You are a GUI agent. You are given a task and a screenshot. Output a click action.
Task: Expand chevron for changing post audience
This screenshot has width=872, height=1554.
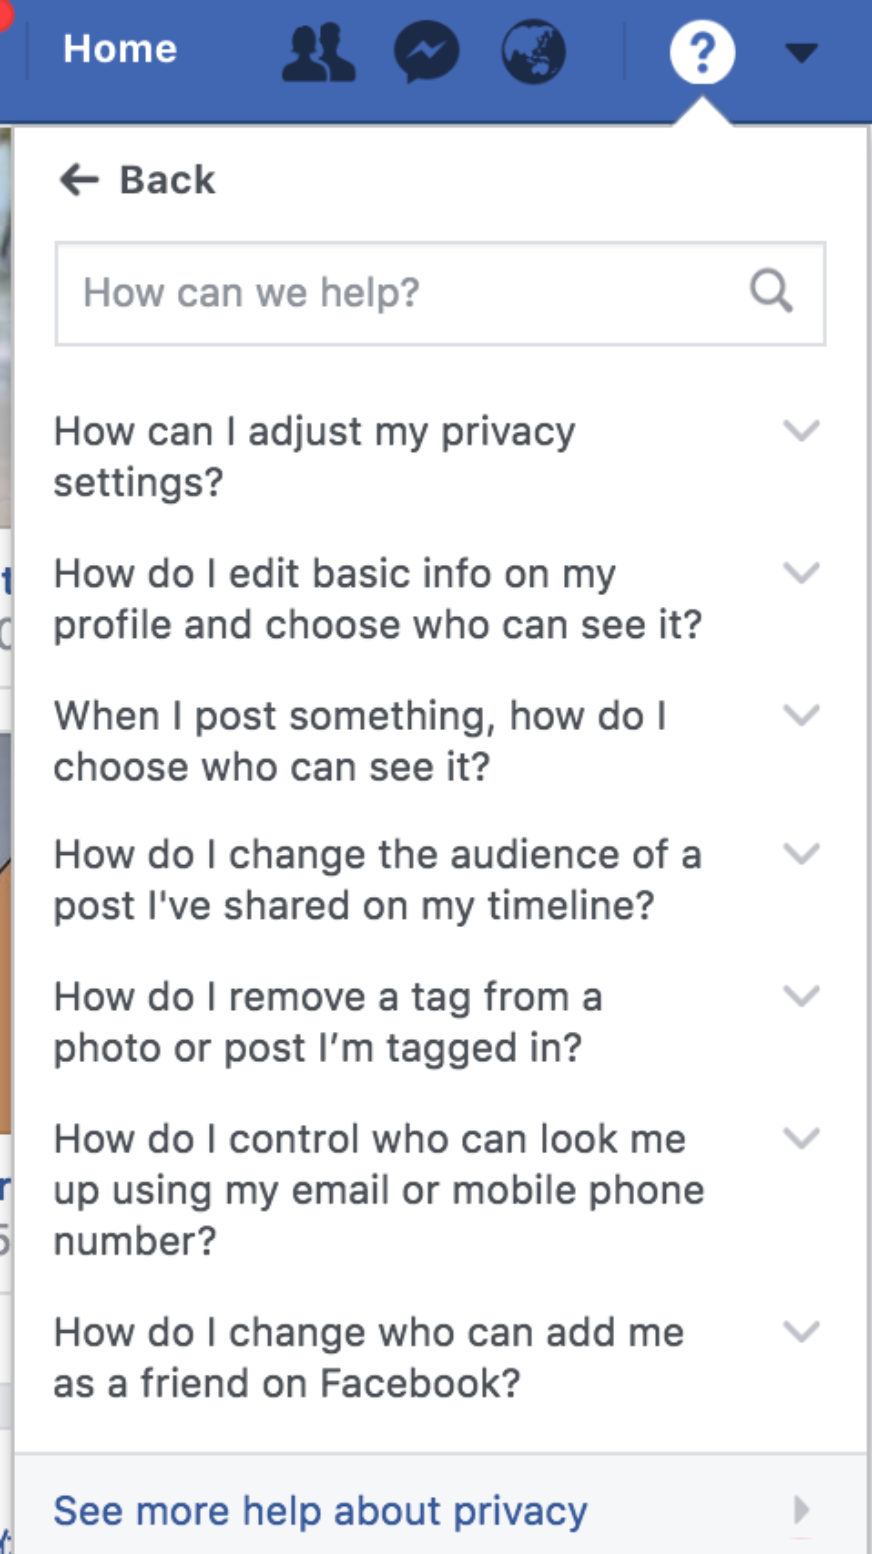[x=801, y=854]
